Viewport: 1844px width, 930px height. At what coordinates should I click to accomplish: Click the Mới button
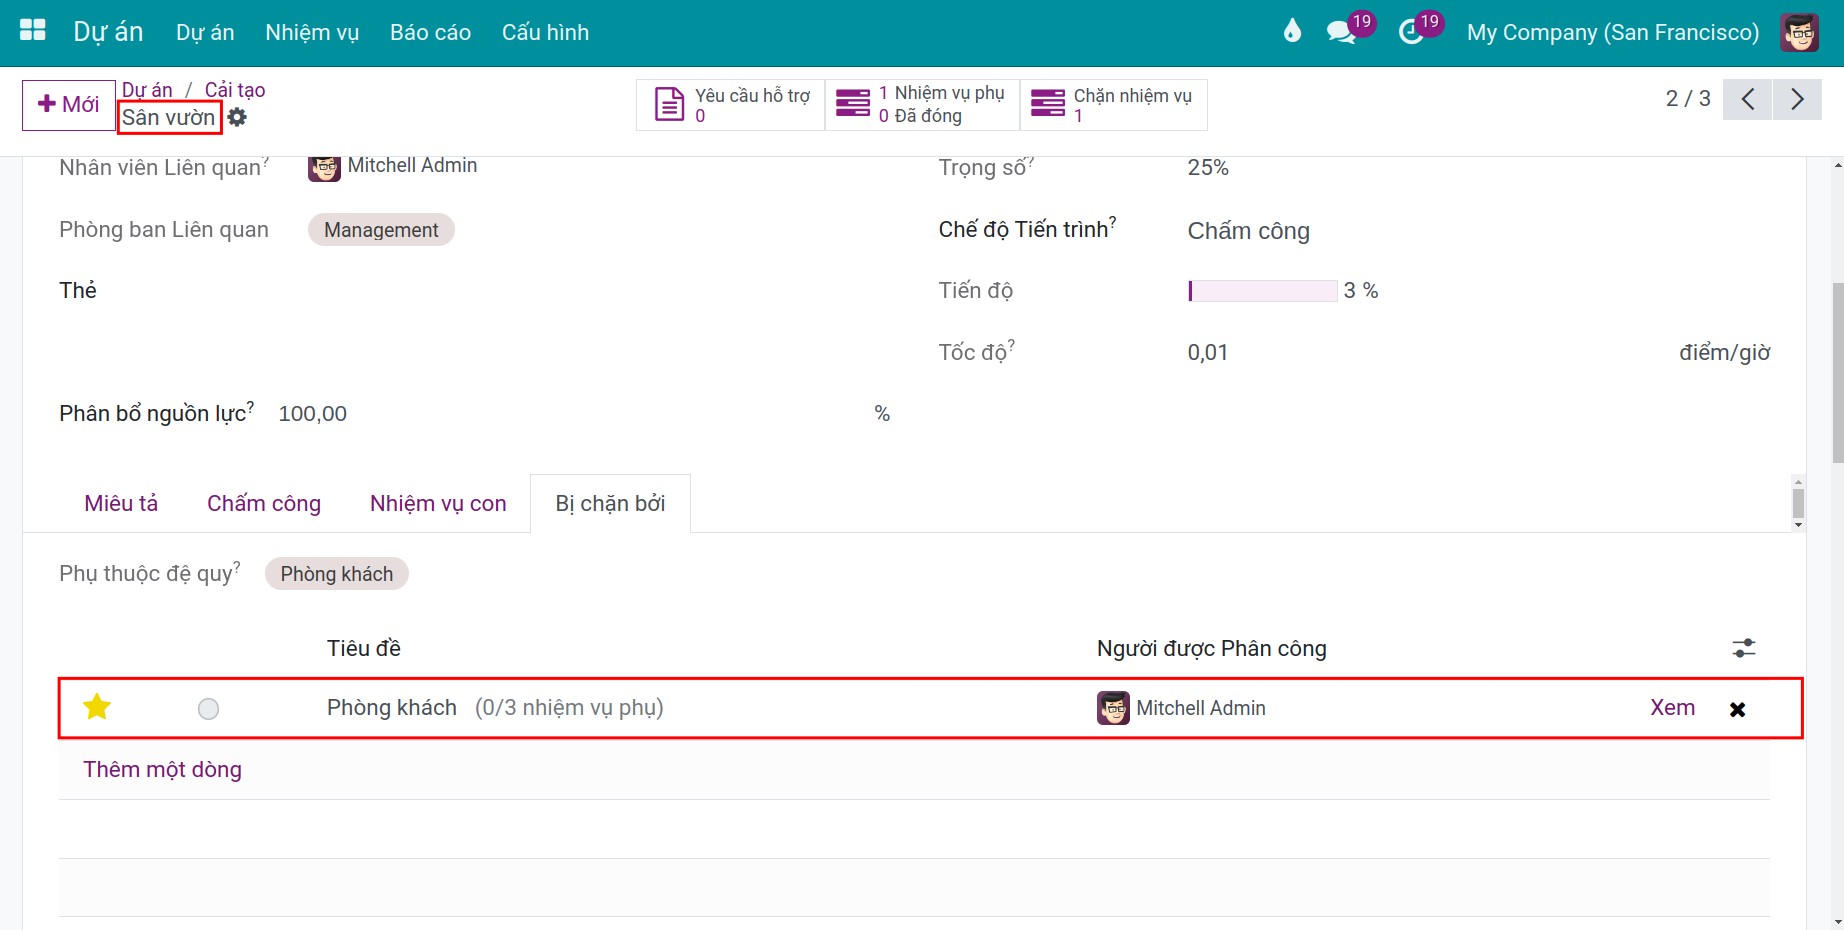tap(68, 105)
